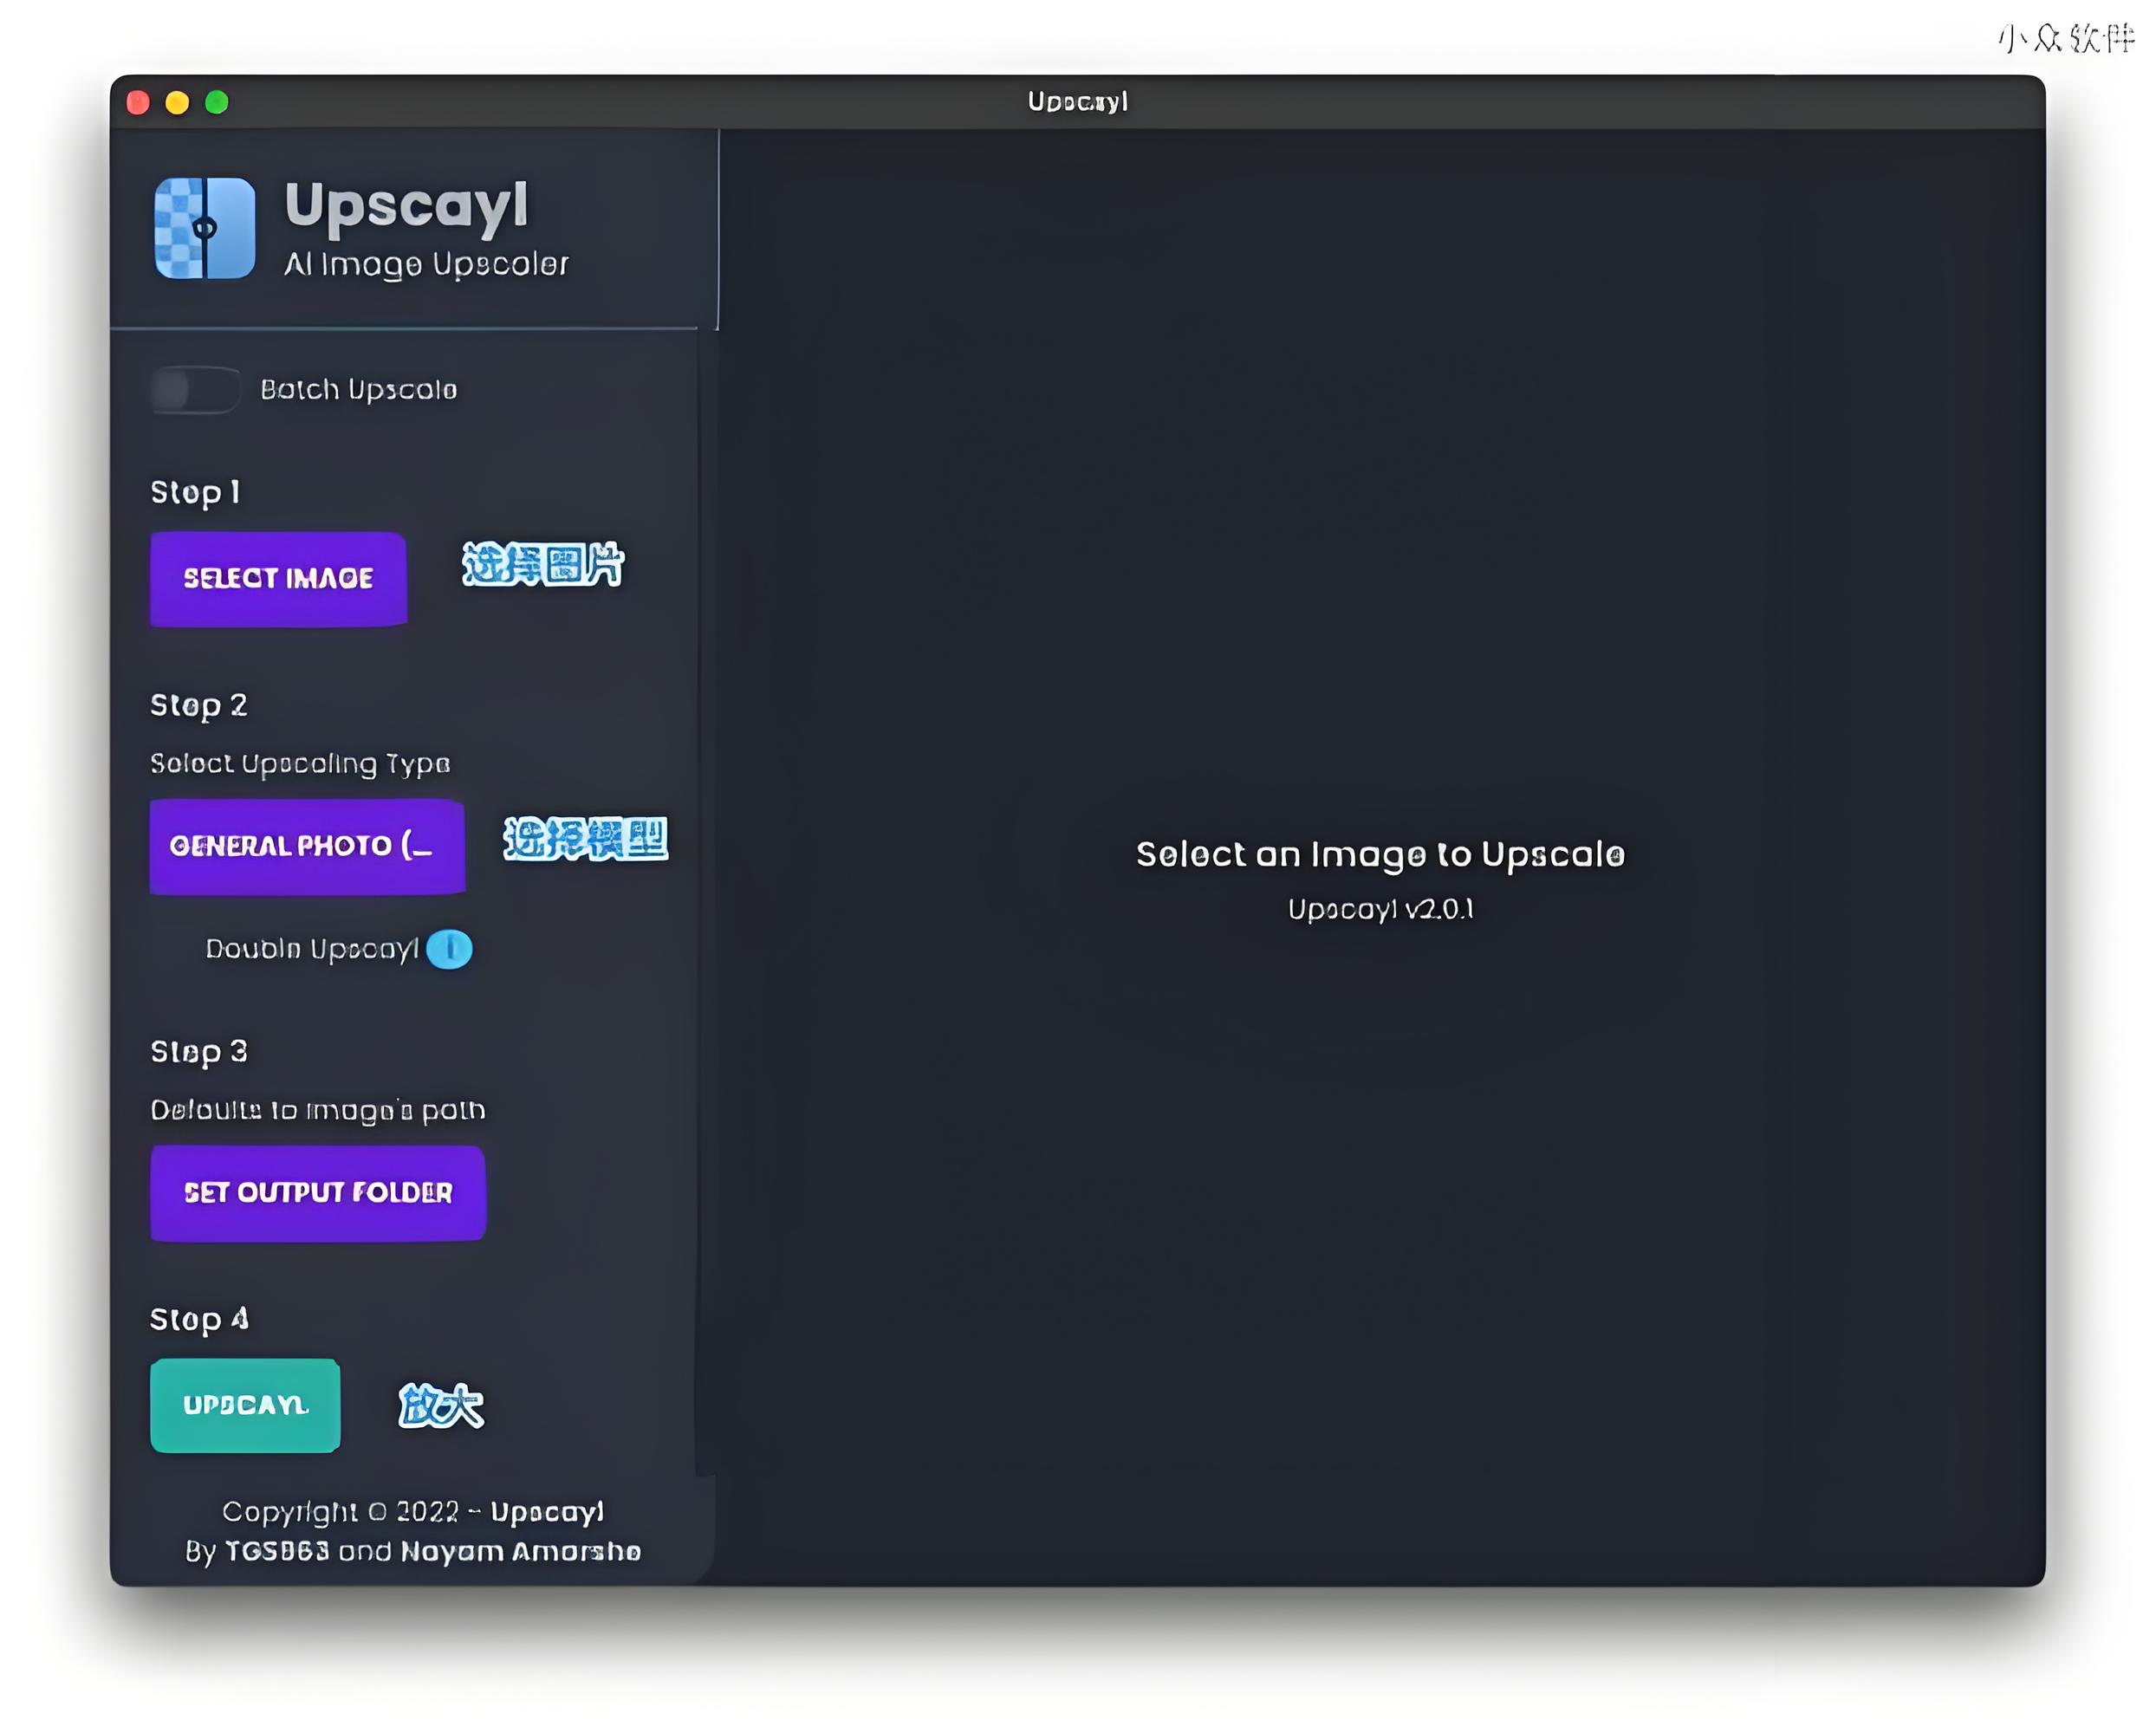Image resolution: width=2156 pixels, height=1733 pixels.
Task: Click the 'Select an Image to Upscale' text
Action: click(x=1380, y=854)
